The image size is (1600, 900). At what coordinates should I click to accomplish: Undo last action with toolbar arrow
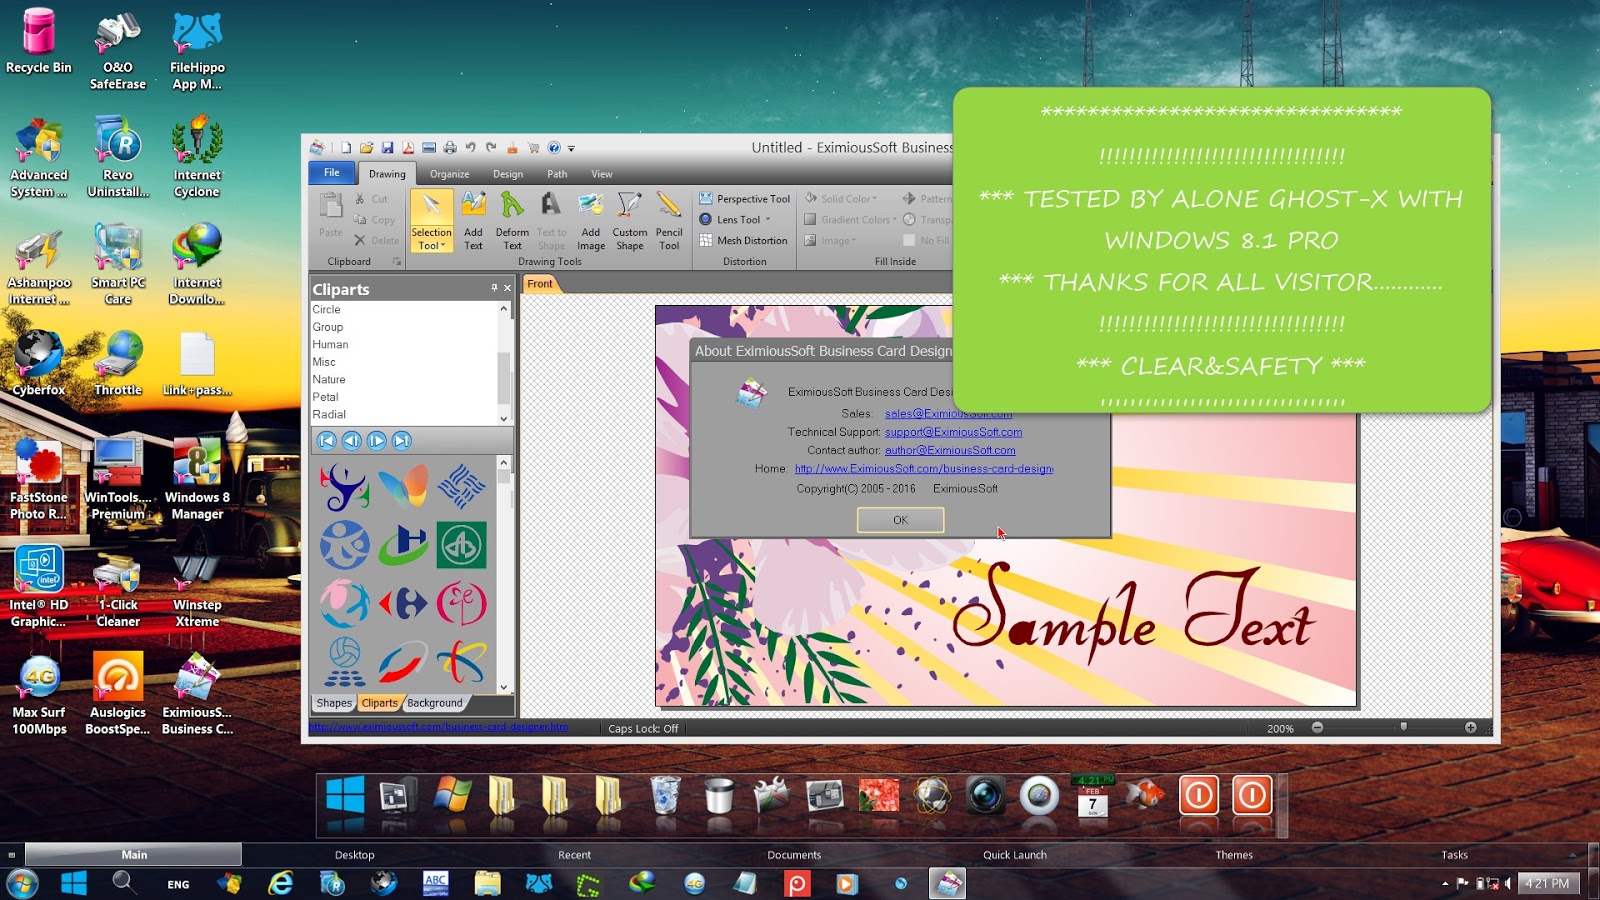tap(470, 148)
